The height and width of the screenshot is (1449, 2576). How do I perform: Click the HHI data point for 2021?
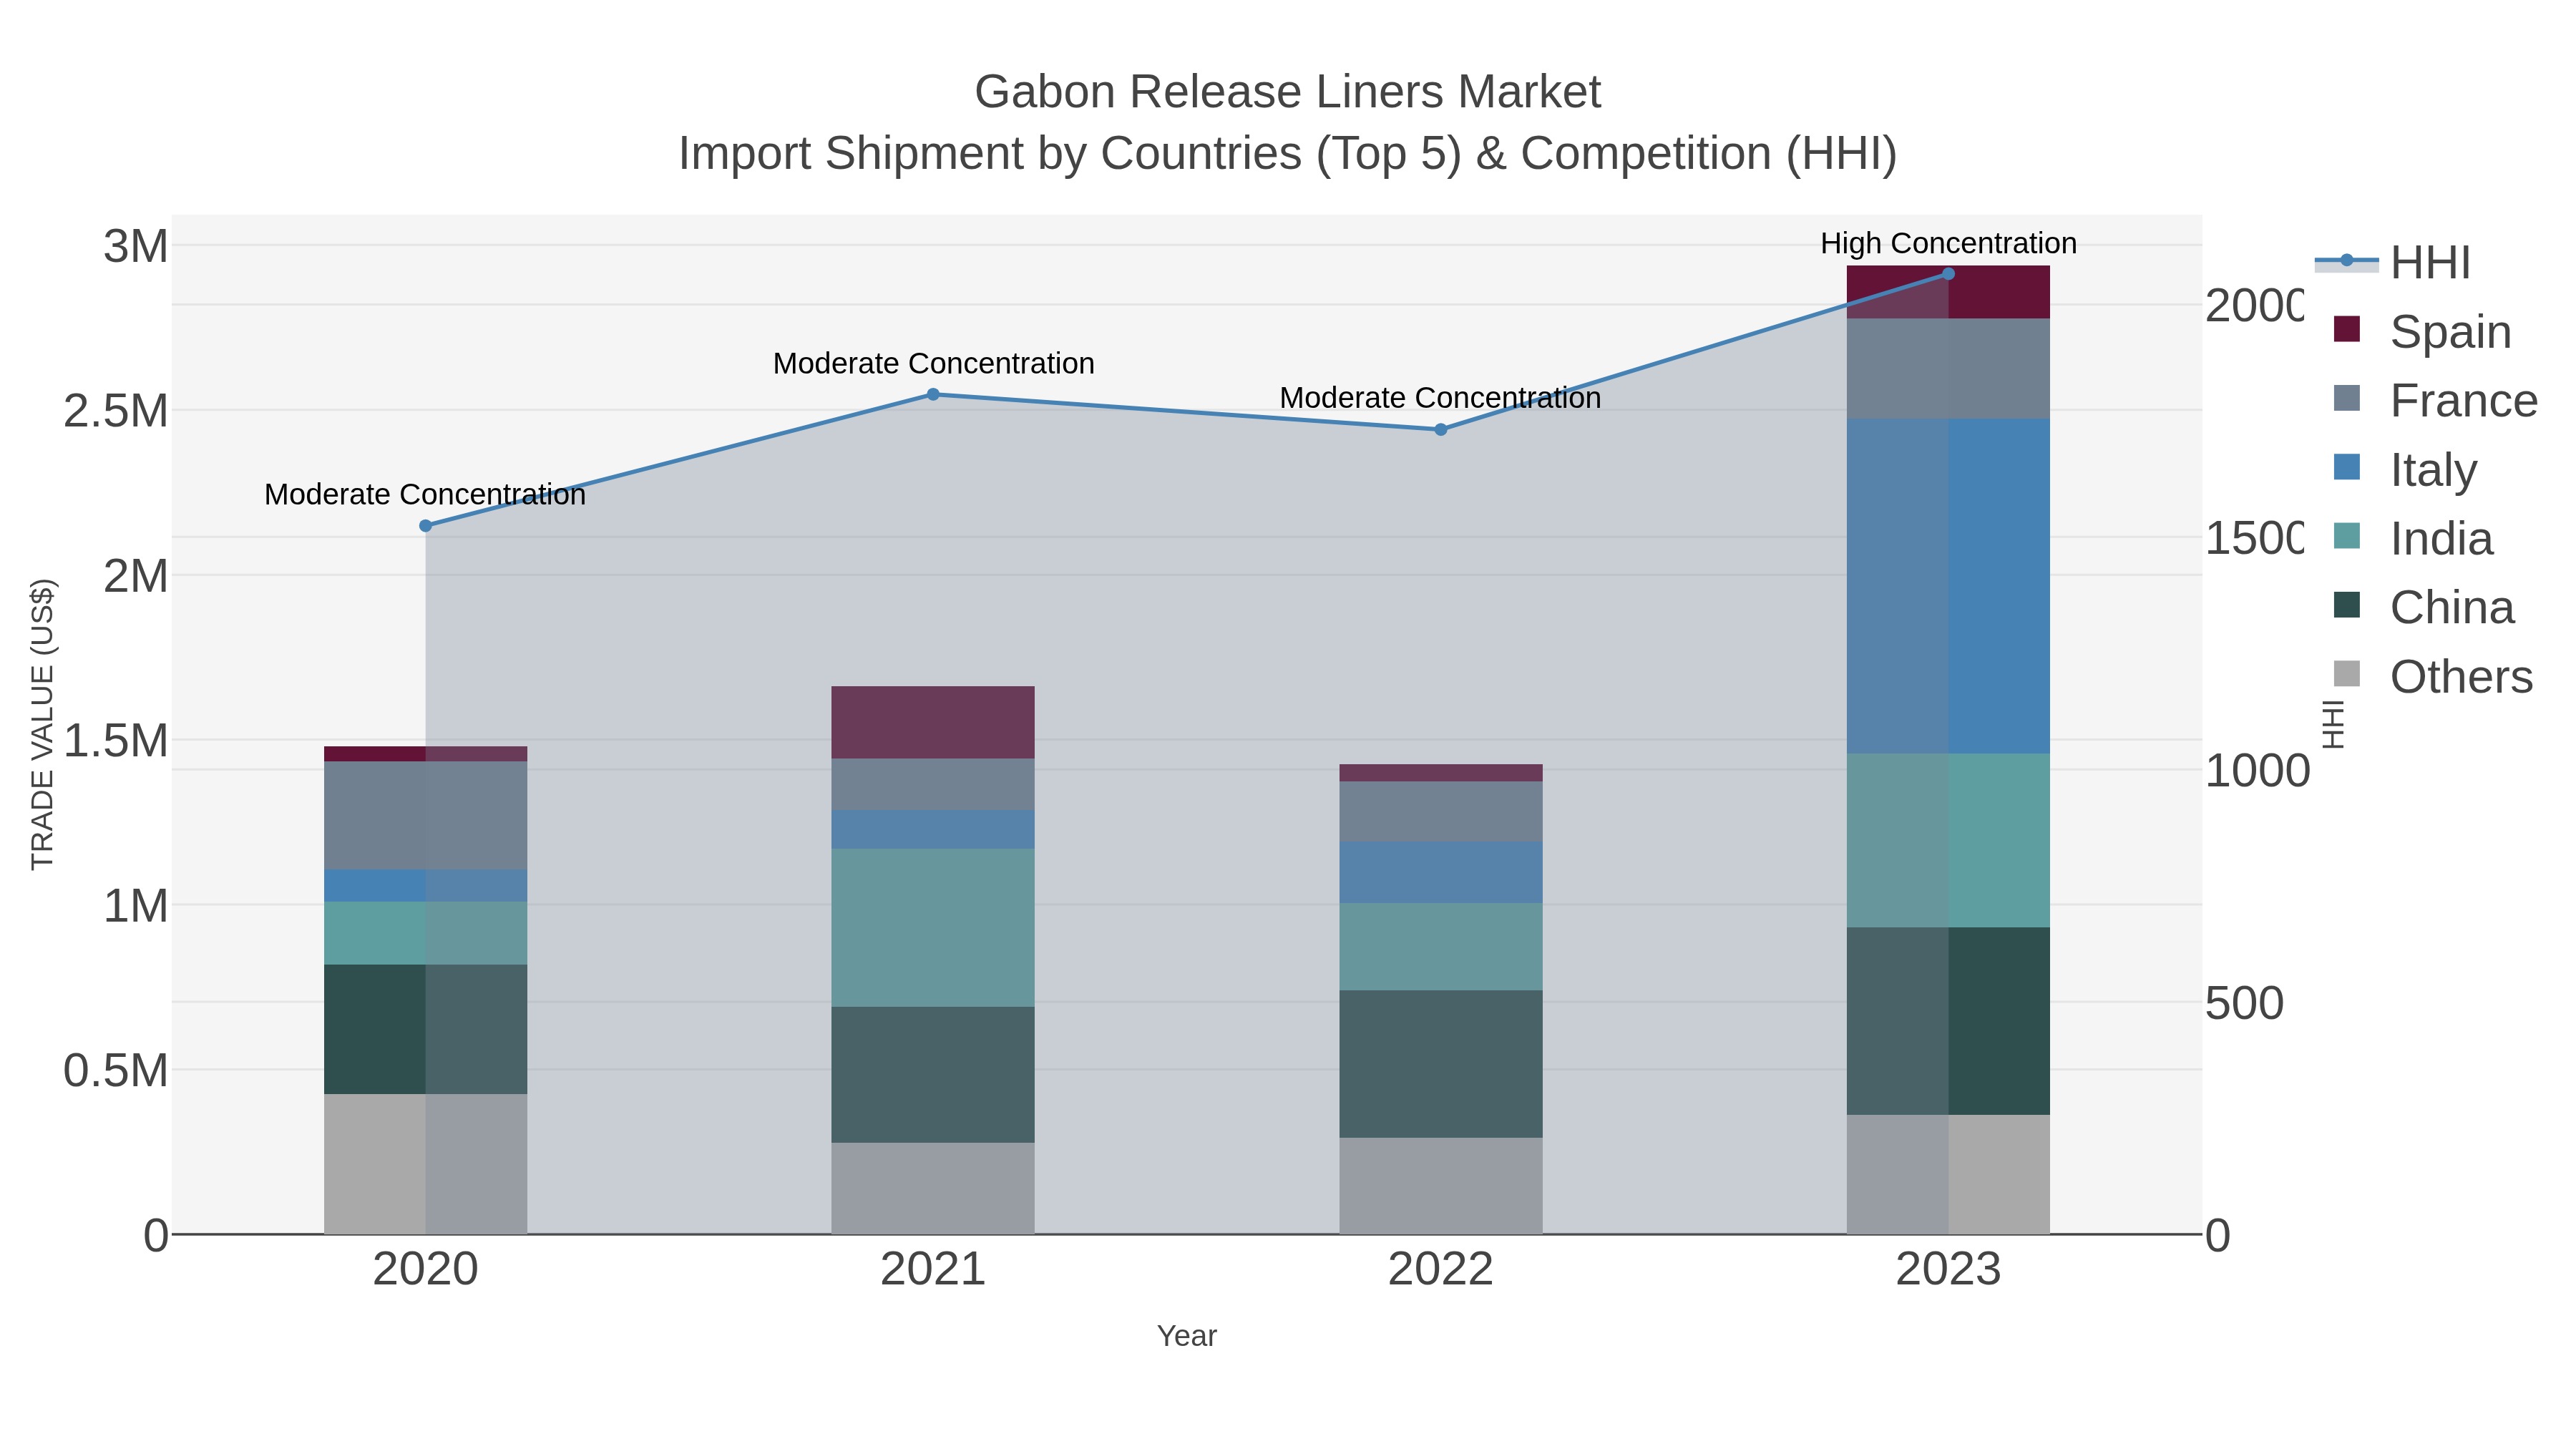point(933,394)
